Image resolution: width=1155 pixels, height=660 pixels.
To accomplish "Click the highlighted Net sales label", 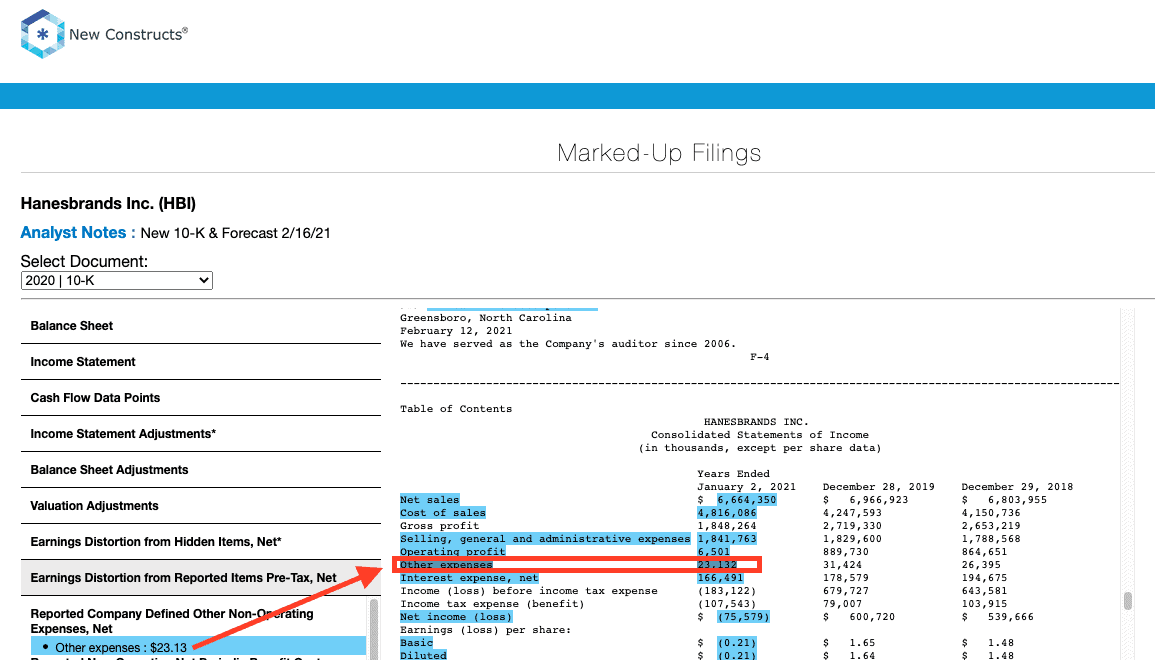I will coord(429,500).
